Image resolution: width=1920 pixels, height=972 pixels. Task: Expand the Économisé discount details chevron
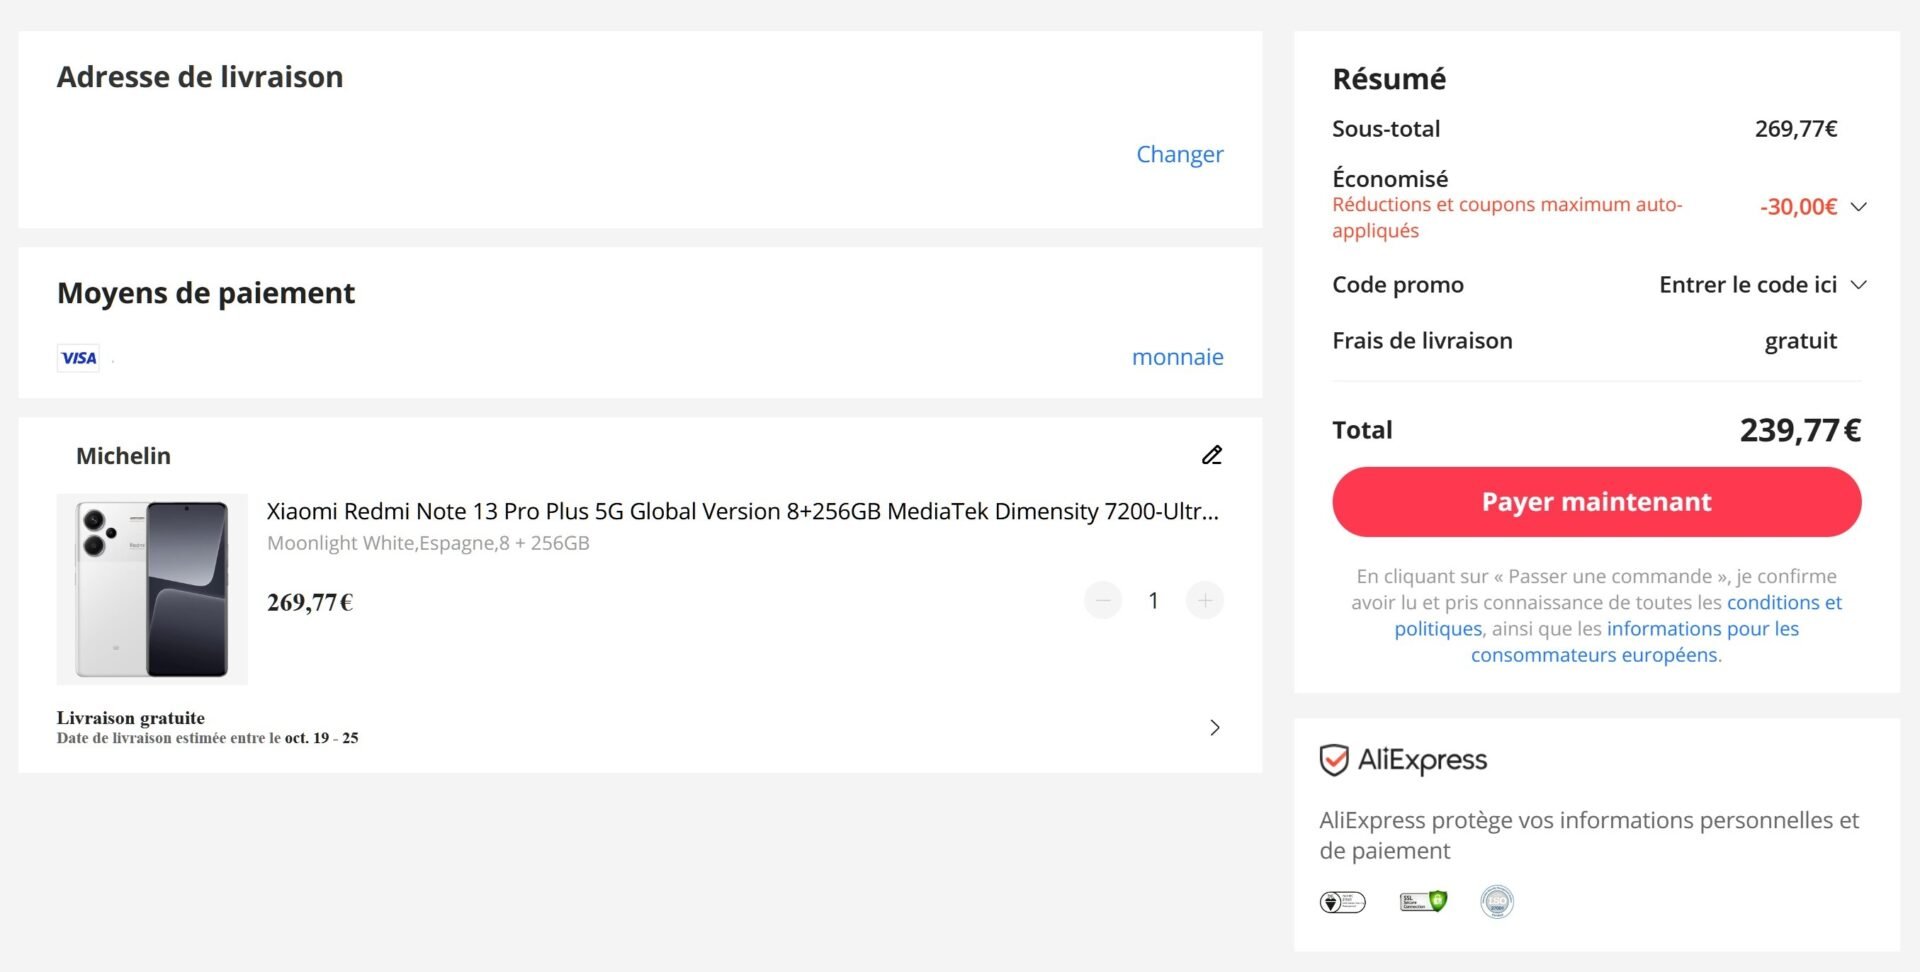coord(1859,207)
